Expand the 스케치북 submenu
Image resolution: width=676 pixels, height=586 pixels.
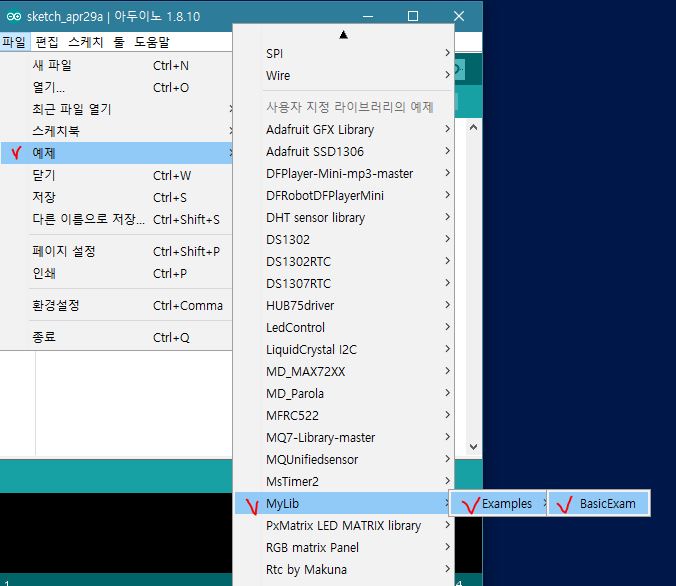116,131
